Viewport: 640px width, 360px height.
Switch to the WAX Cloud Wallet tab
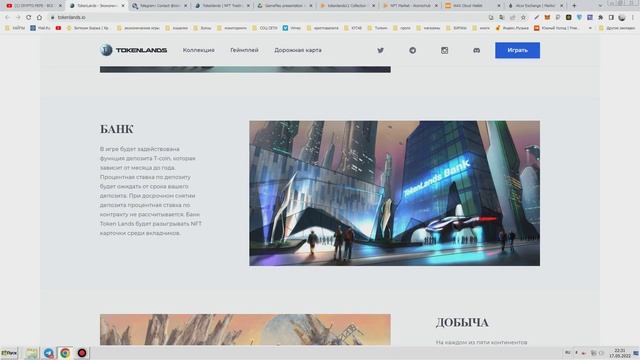[x=472, y=6]
